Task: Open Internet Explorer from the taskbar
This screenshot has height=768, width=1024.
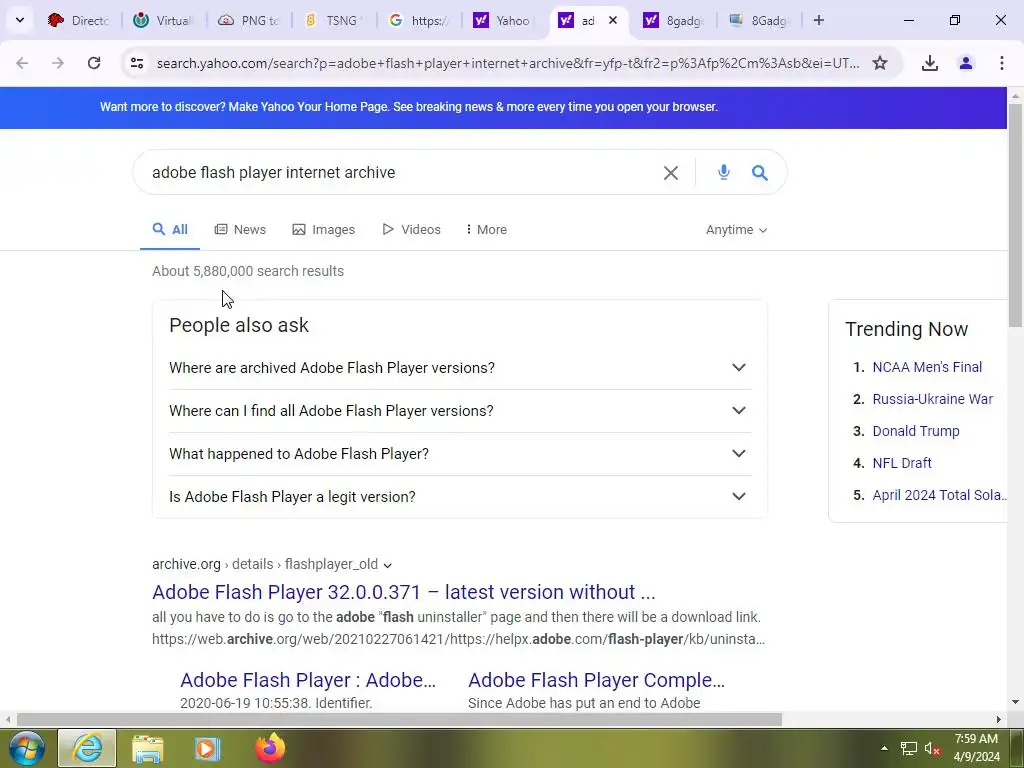Action: (x=87, y=748)
